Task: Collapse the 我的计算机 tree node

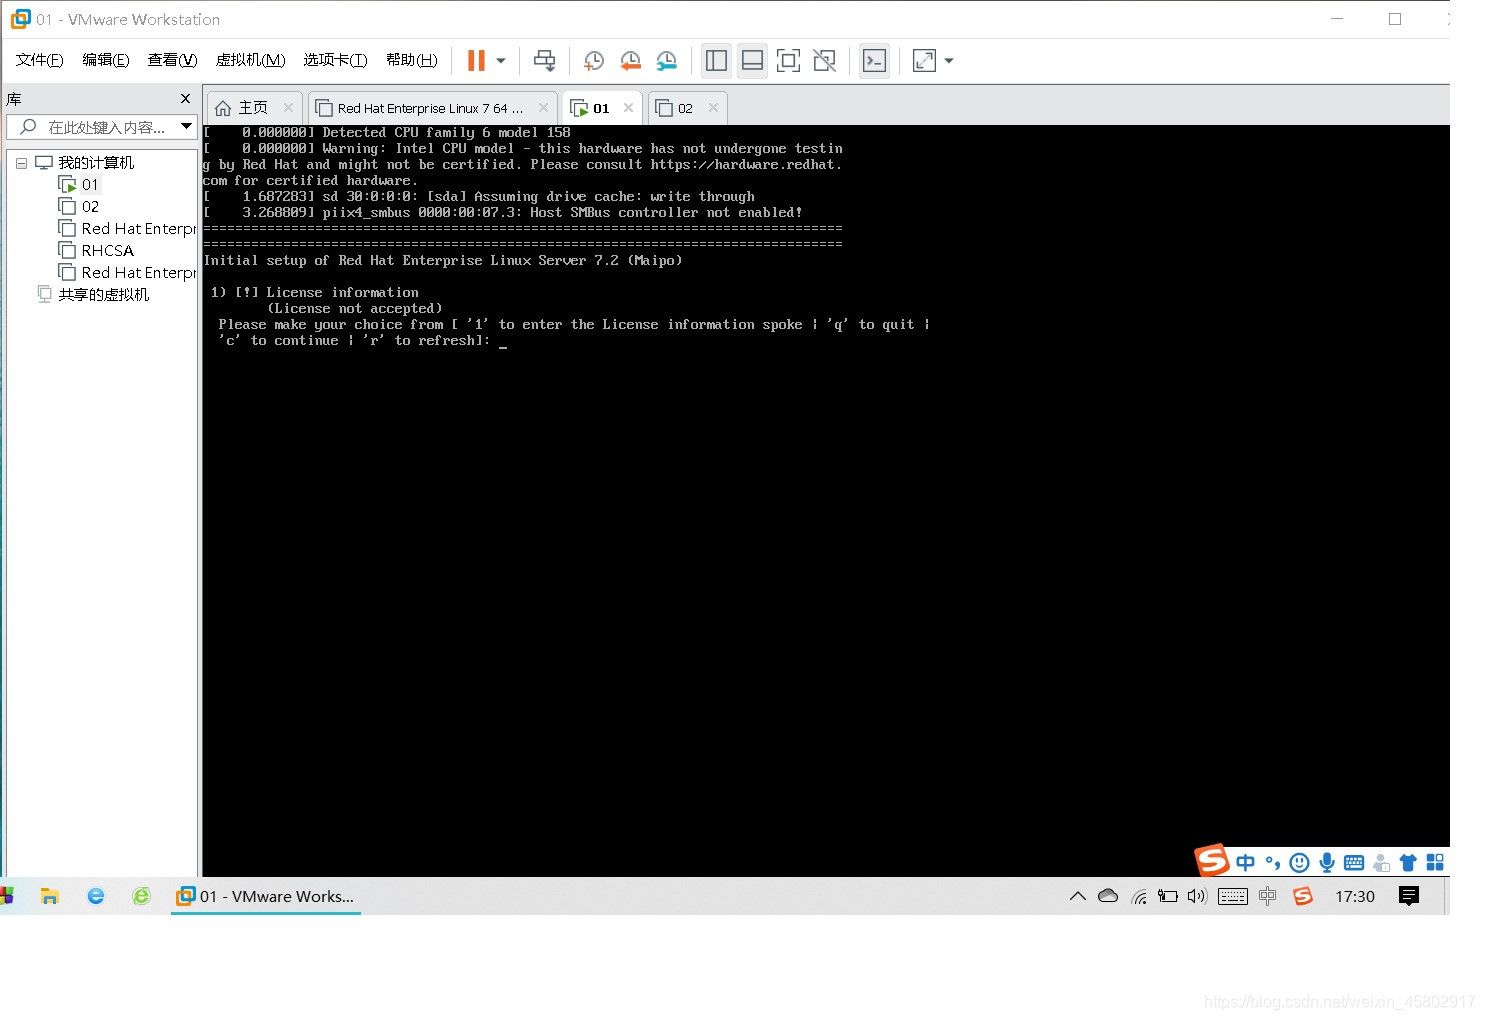Action: point(21,163)
